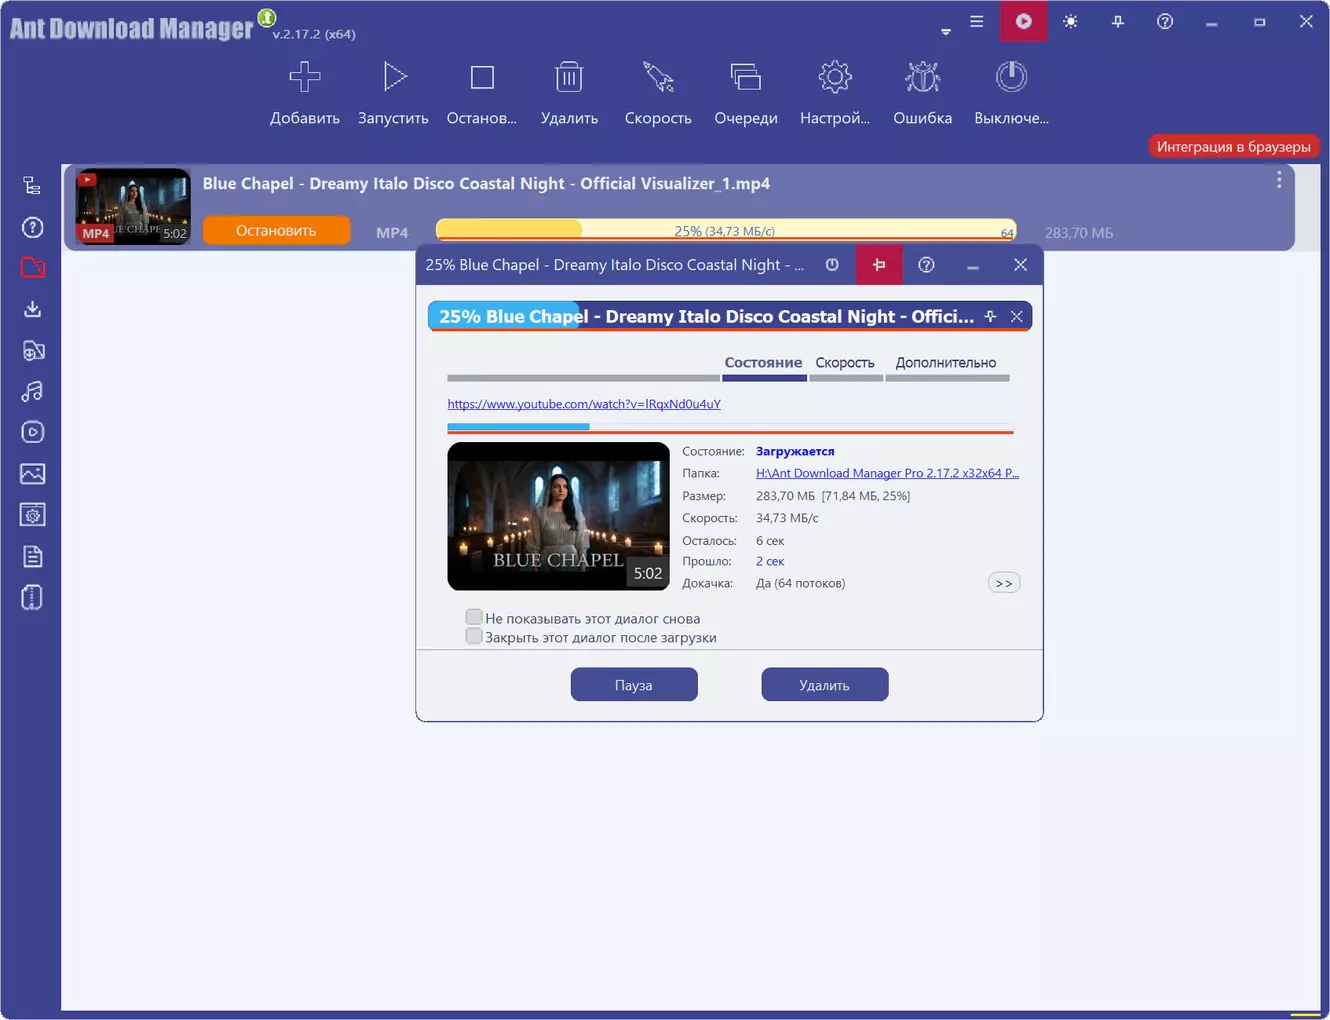
Task: Select the documents sidebar icon
Action: [x=32, y=556]
